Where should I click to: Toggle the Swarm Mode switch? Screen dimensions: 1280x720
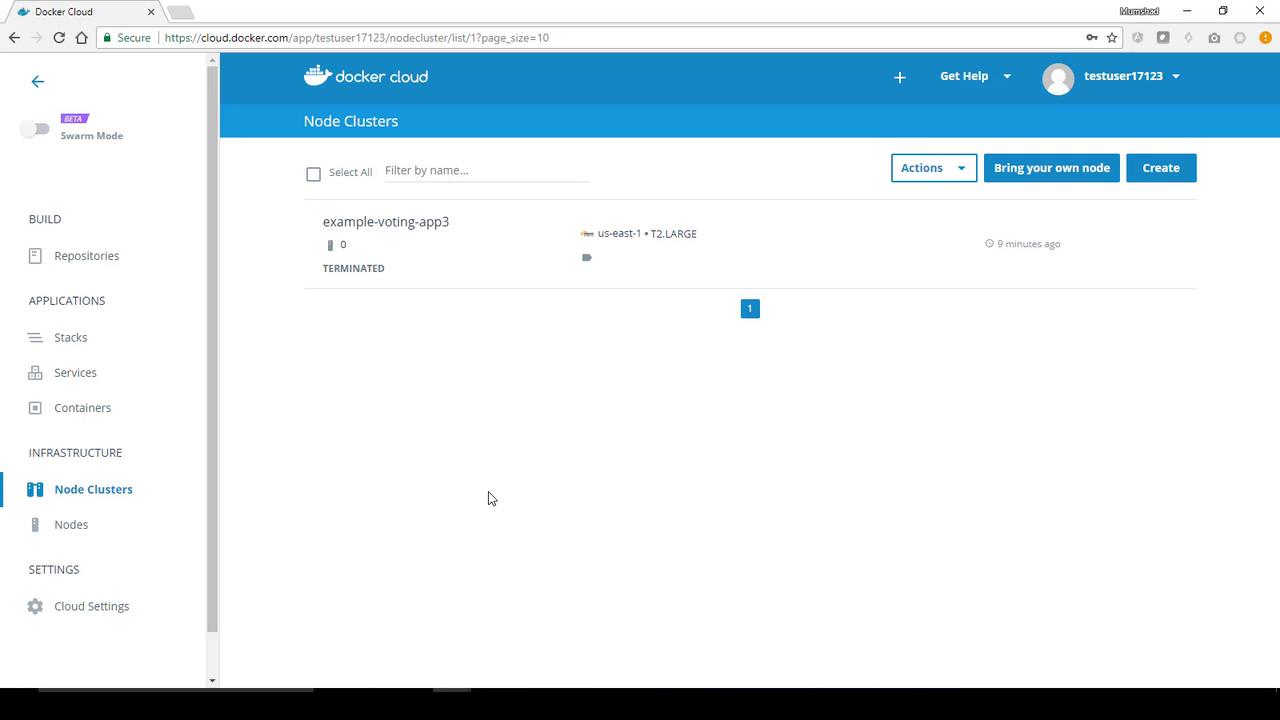(x=35, y=128)
